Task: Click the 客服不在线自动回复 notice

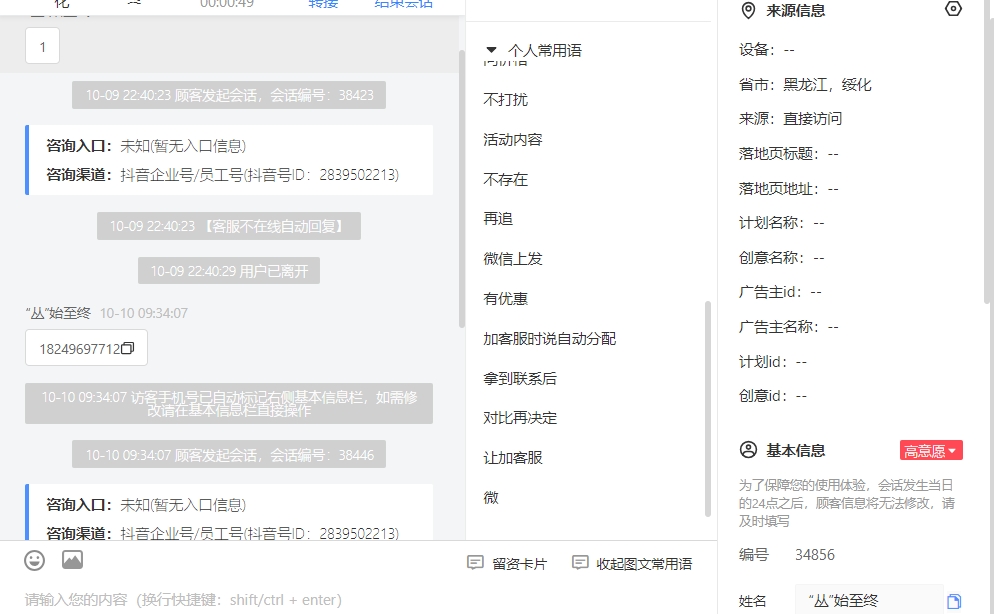Action: click(x=229, y=226)
